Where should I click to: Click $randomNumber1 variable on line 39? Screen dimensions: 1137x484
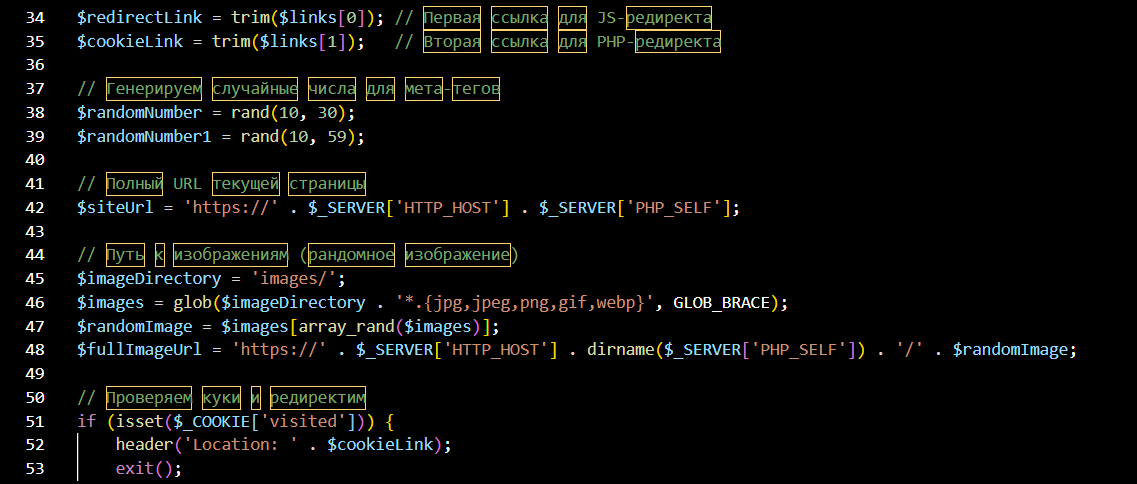[144, 136]
